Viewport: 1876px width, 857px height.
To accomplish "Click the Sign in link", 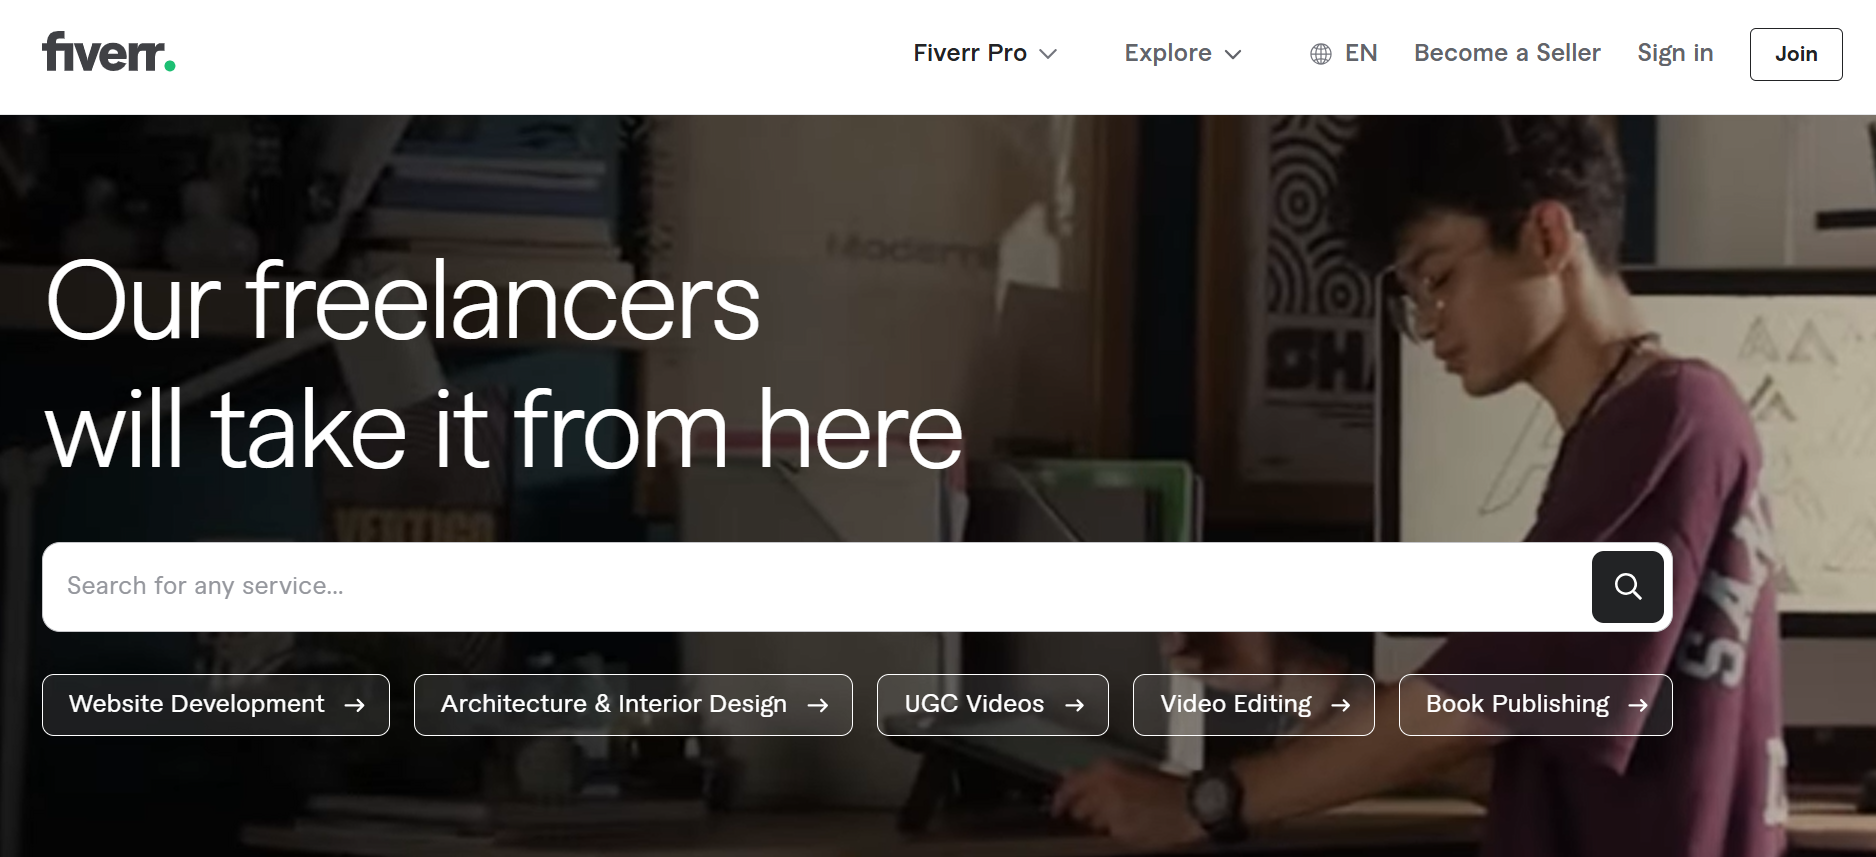I will (x=1675, y=53).
